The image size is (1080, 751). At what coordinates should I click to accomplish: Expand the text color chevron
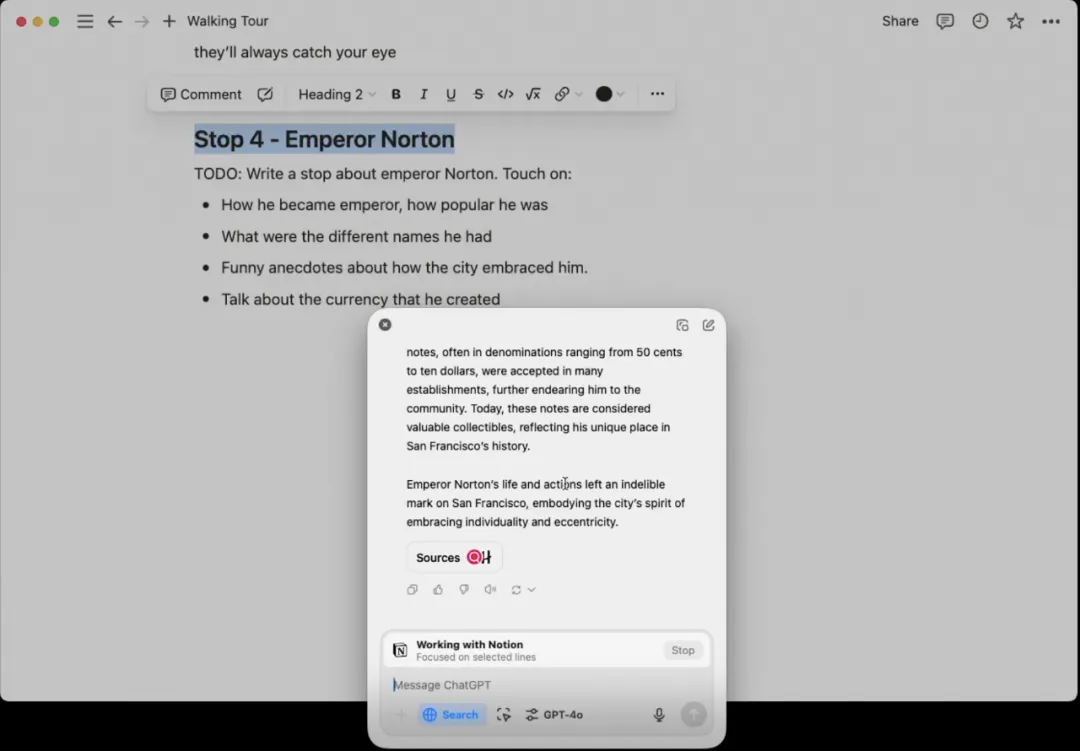(x=621, y=94)
